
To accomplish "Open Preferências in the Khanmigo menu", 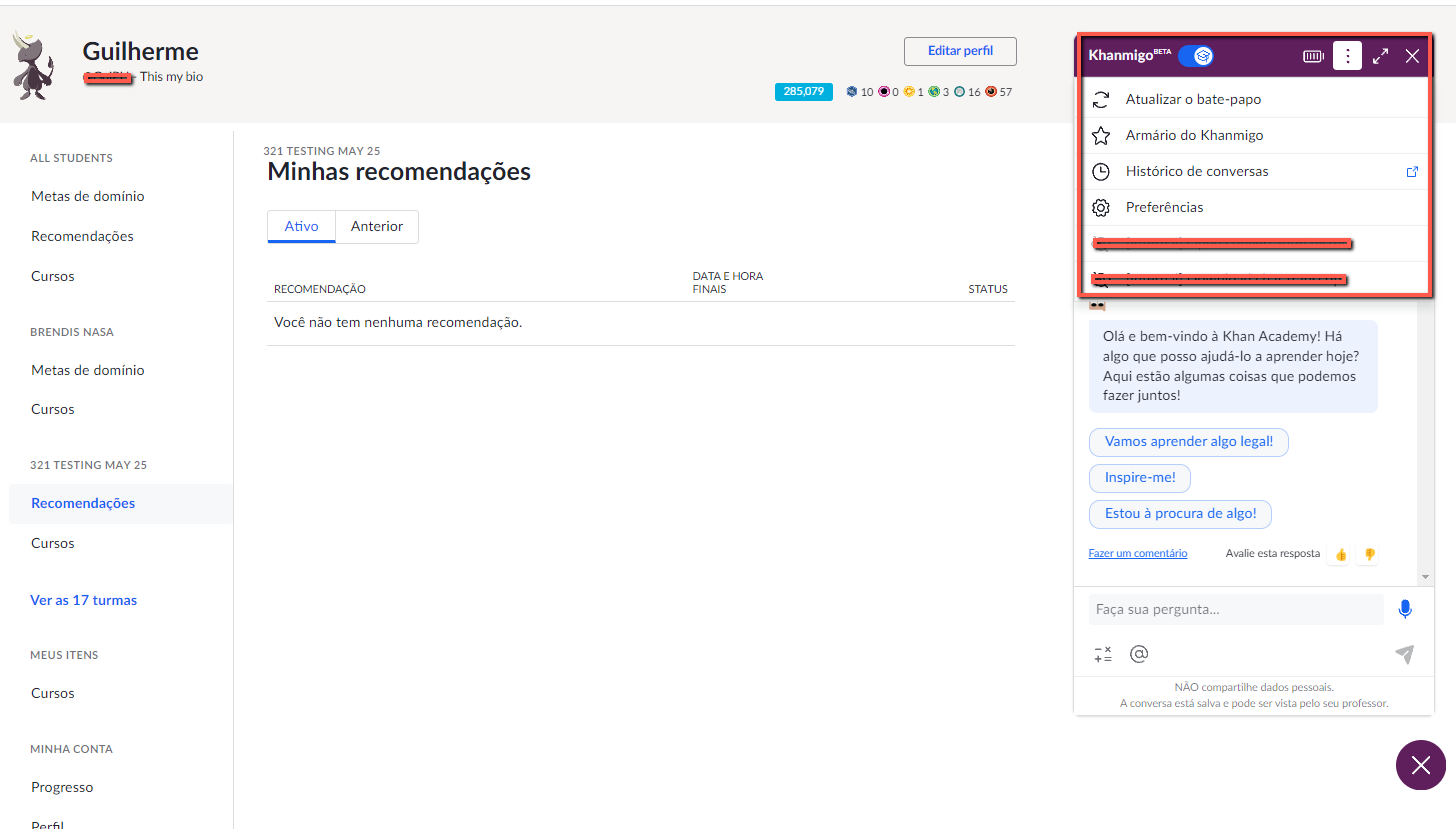I will coord(1255,207).
